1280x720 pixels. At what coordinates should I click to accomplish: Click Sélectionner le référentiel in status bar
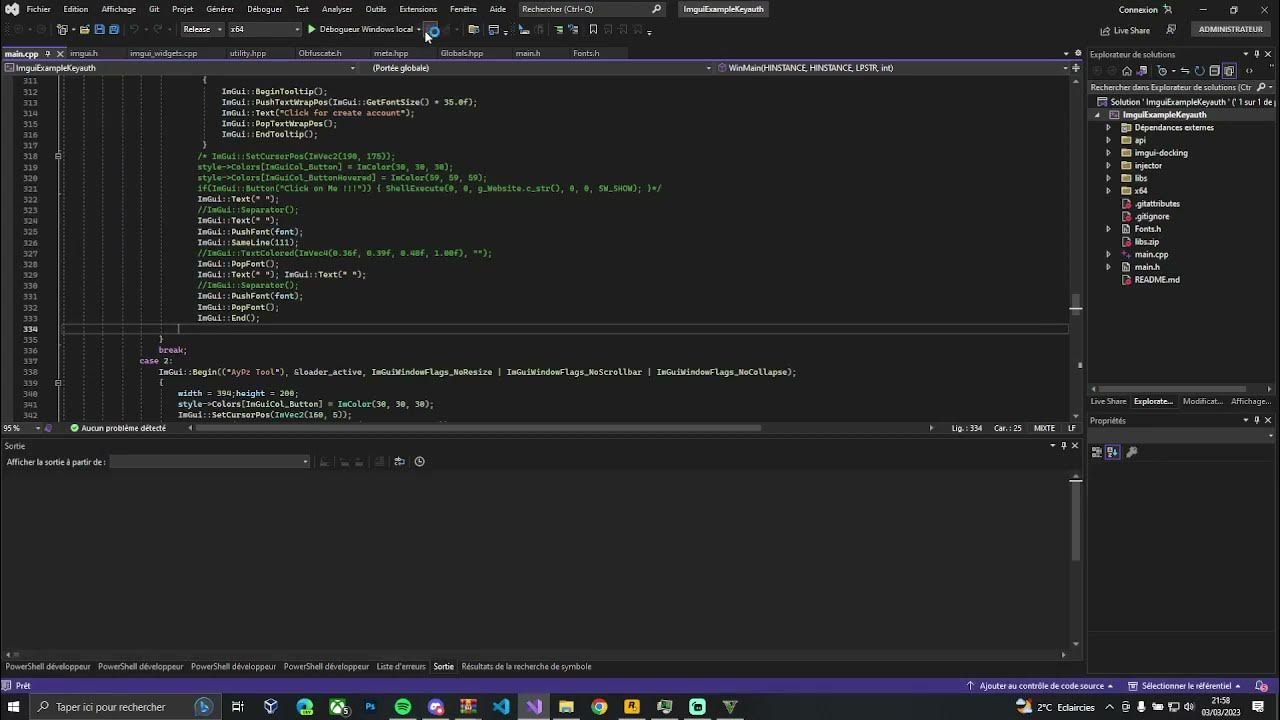(1184, 686)
